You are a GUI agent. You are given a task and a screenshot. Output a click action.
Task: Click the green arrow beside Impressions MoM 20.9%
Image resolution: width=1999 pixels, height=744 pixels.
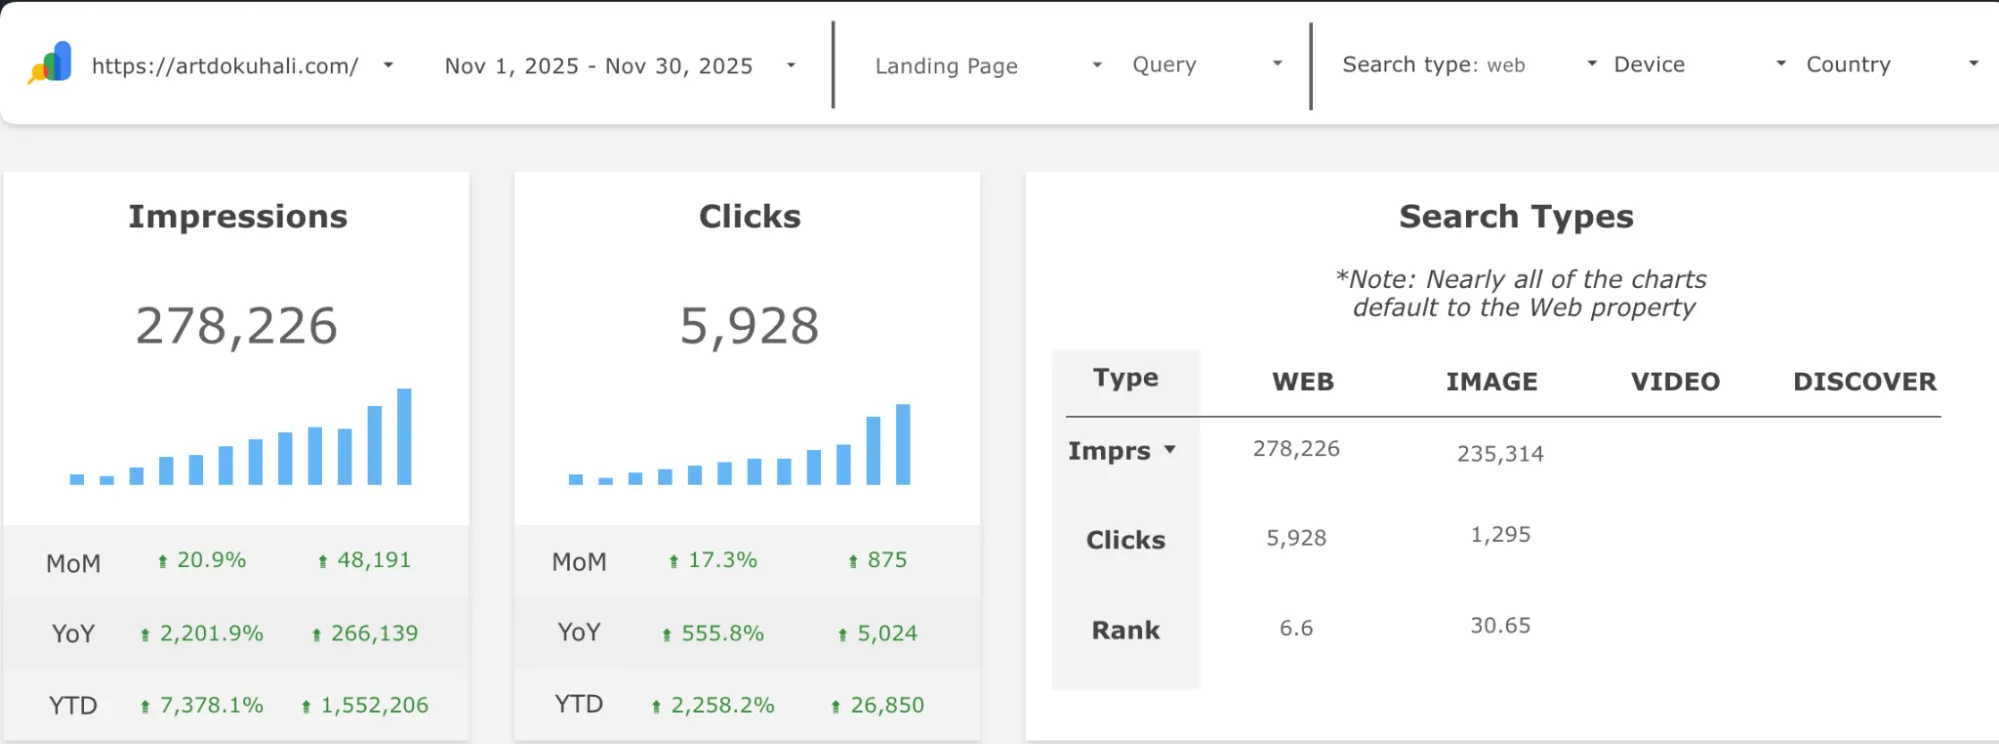tap(162, 561)
